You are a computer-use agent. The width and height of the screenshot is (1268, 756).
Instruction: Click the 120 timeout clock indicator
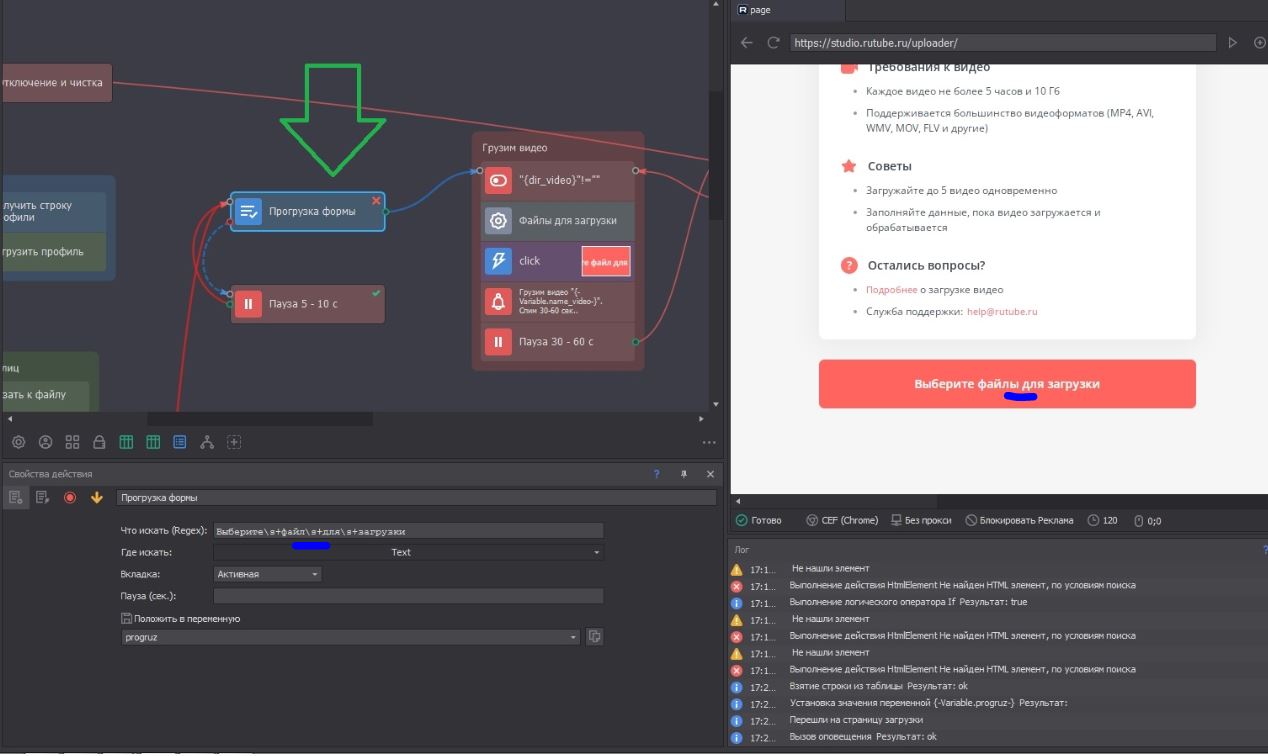point(1102,520)
